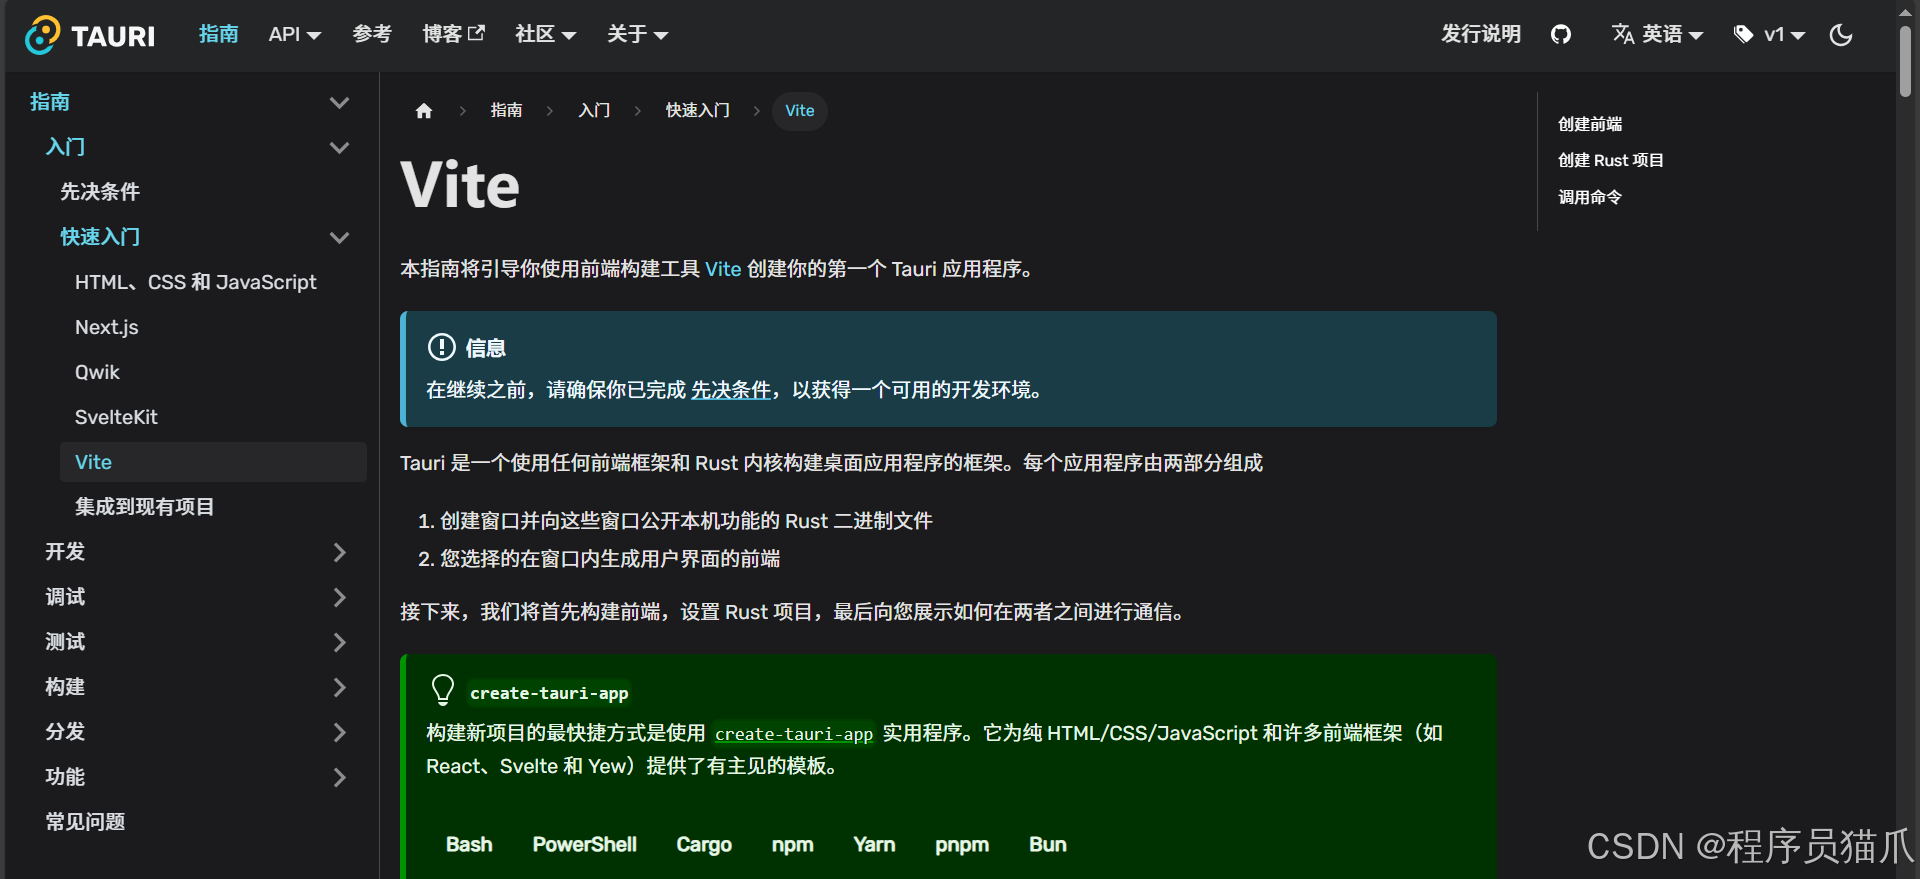Open the SvelteKit guide

pos(116,417)
